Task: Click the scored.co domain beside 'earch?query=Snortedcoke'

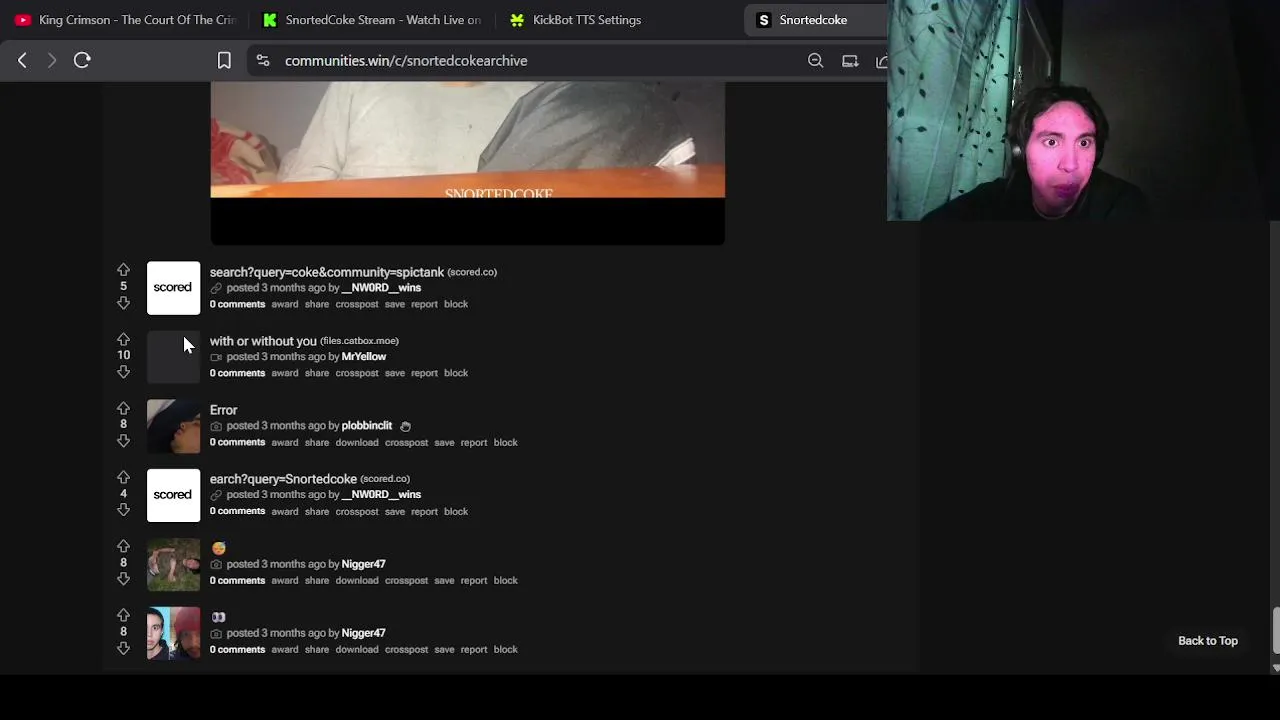Action: coord(385,479)
